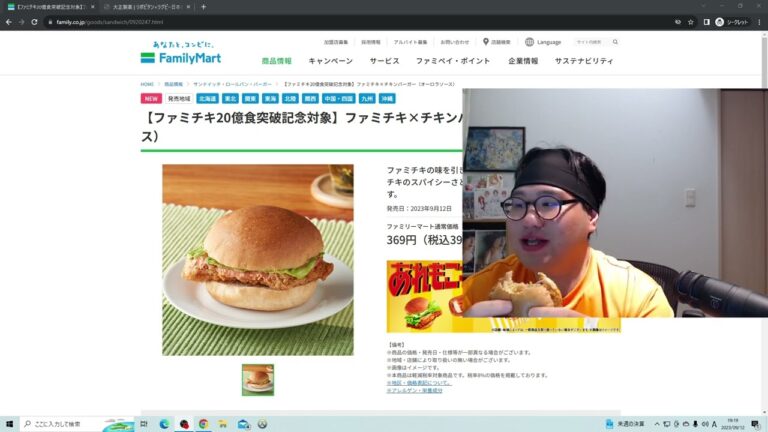Viewport: 768px width, 432px height.
Task: Go back using browser back arrow
Action: 8,22
